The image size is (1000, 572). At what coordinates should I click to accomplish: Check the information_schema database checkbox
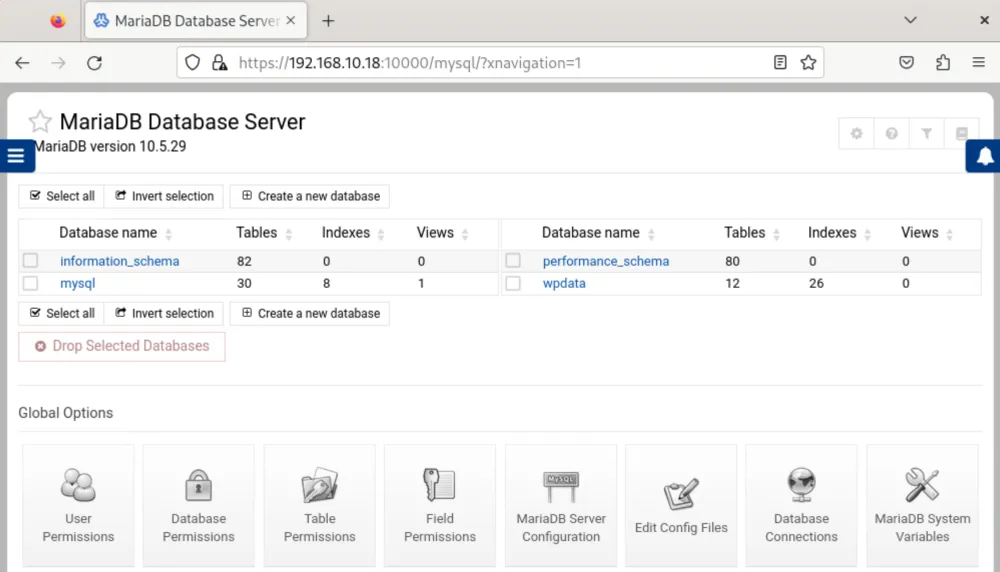(31, 260)
